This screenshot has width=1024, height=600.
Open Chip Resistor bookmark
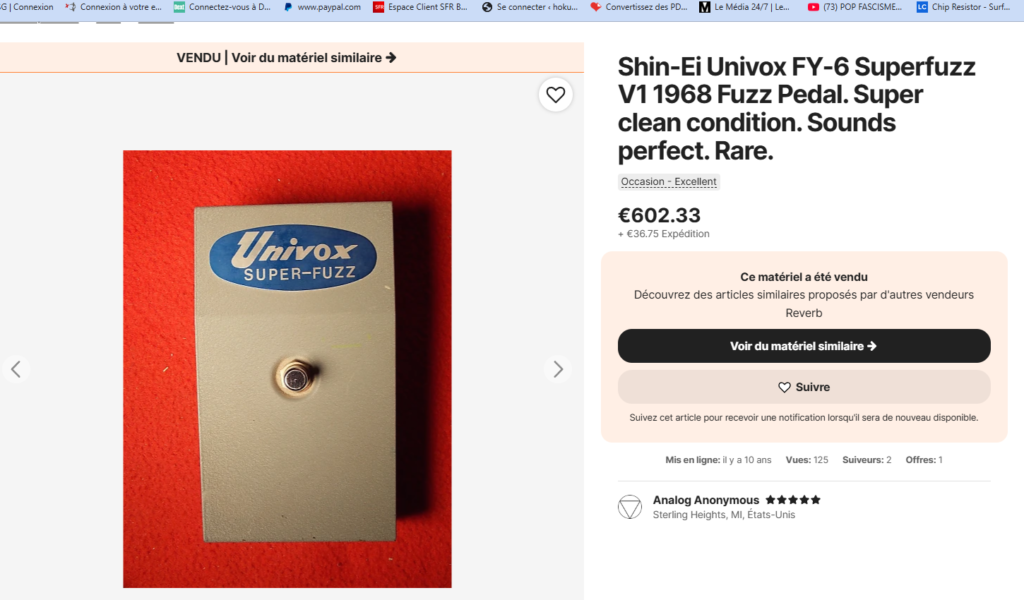pyautogui.click(x=963, y=7)
